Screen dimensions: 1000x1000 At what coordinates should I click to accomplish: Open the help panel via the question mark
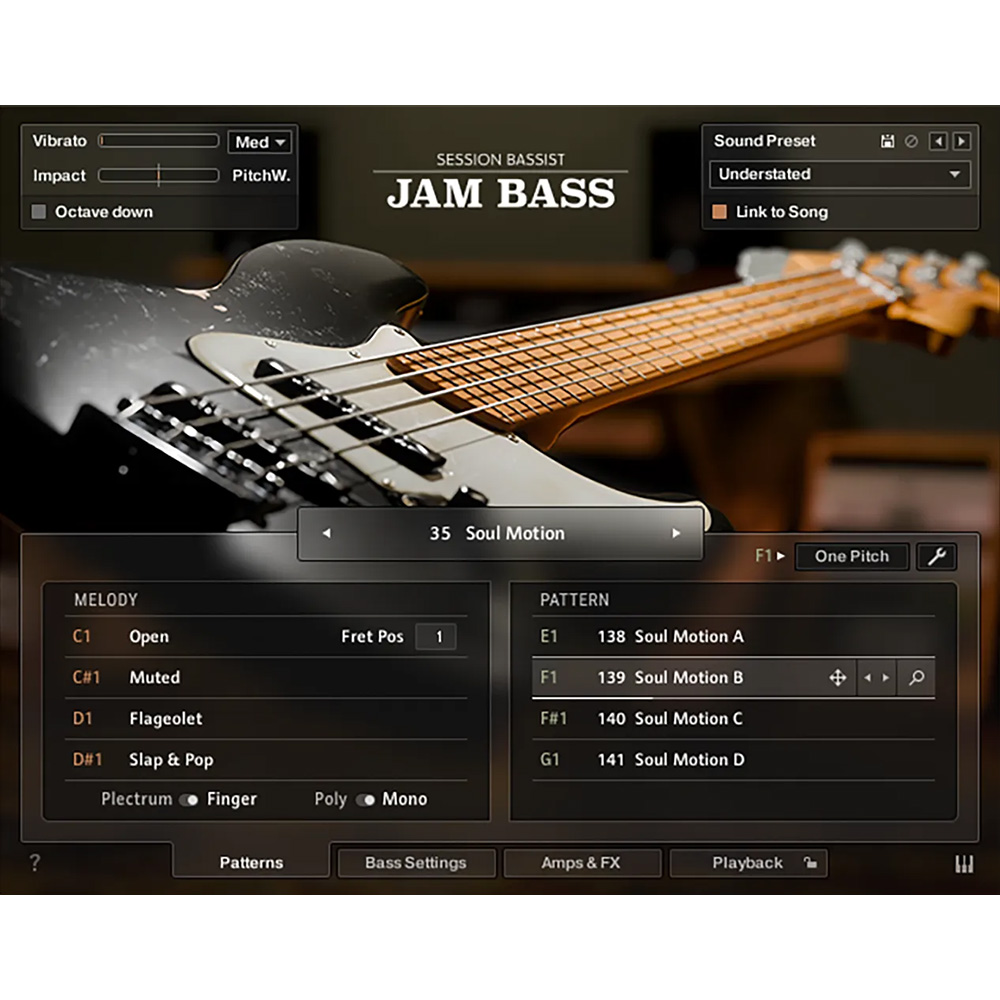pyautogui.click(x=35, y=862)
